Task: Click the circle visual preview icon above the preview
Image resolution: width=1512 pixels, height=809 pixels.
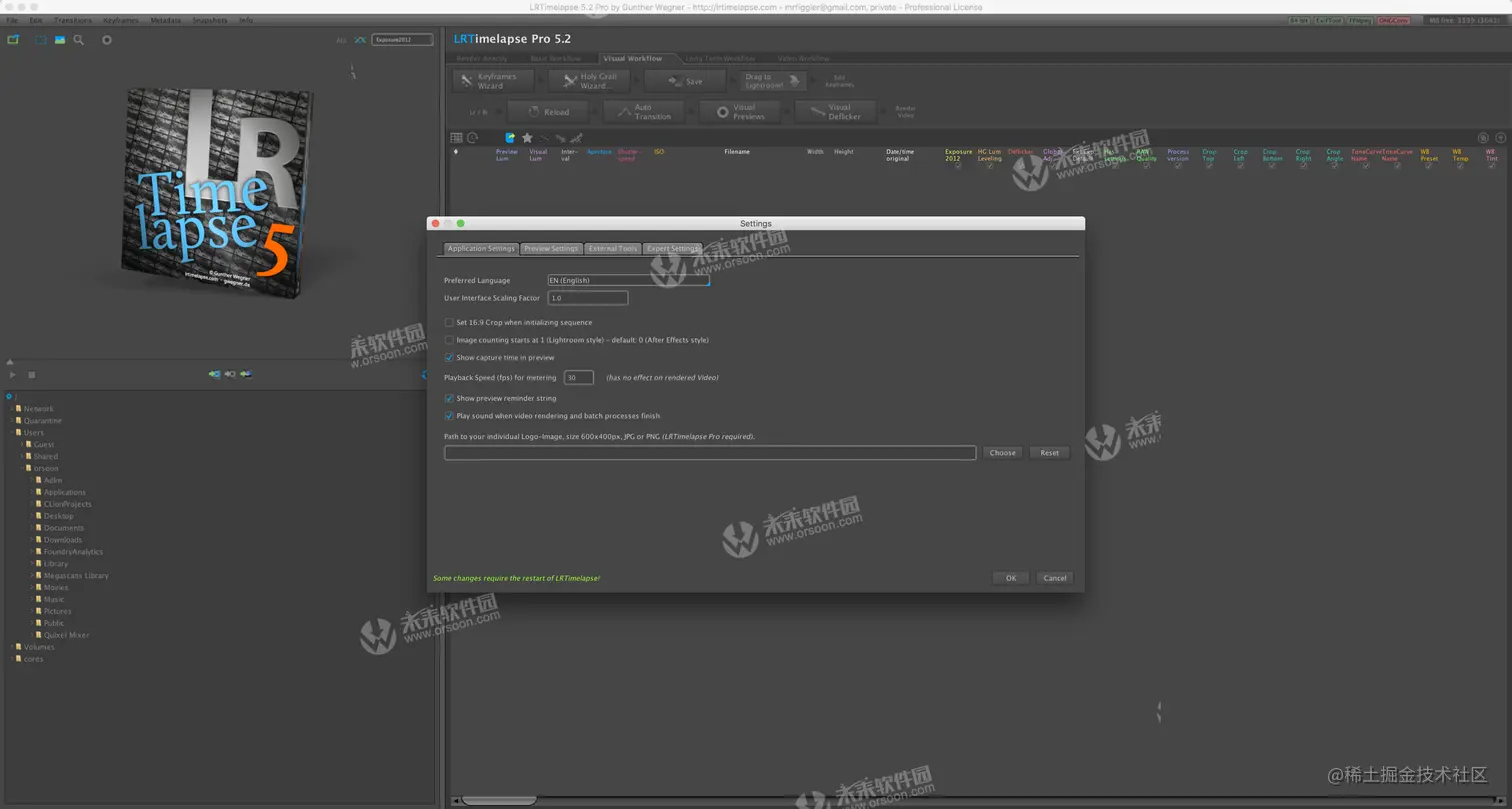Action: tap(107, 40)
